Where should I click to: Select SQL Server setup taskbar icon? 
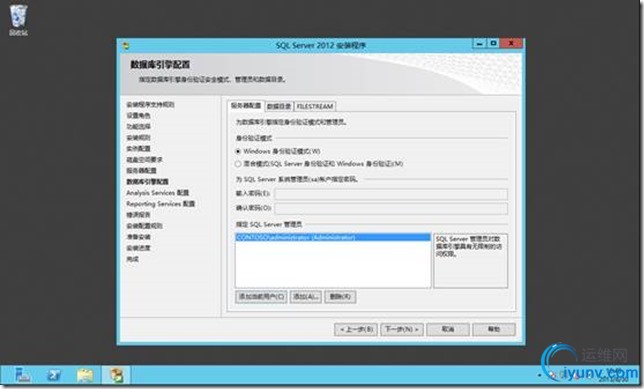[x=117, y=375]
